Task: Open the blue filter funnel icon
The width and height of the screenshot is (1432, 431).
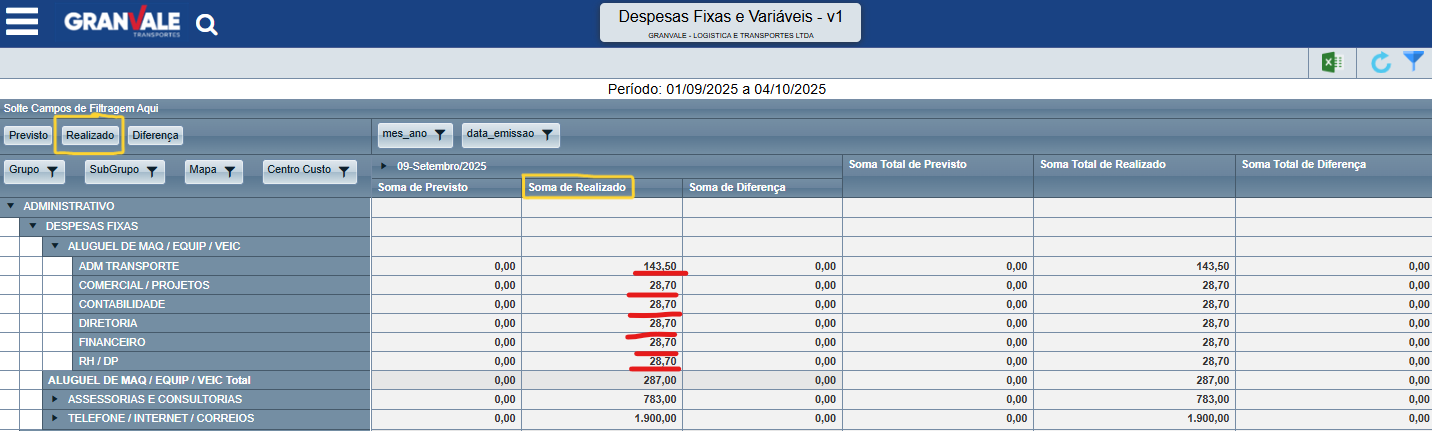Action: [x=1413, y=61]
